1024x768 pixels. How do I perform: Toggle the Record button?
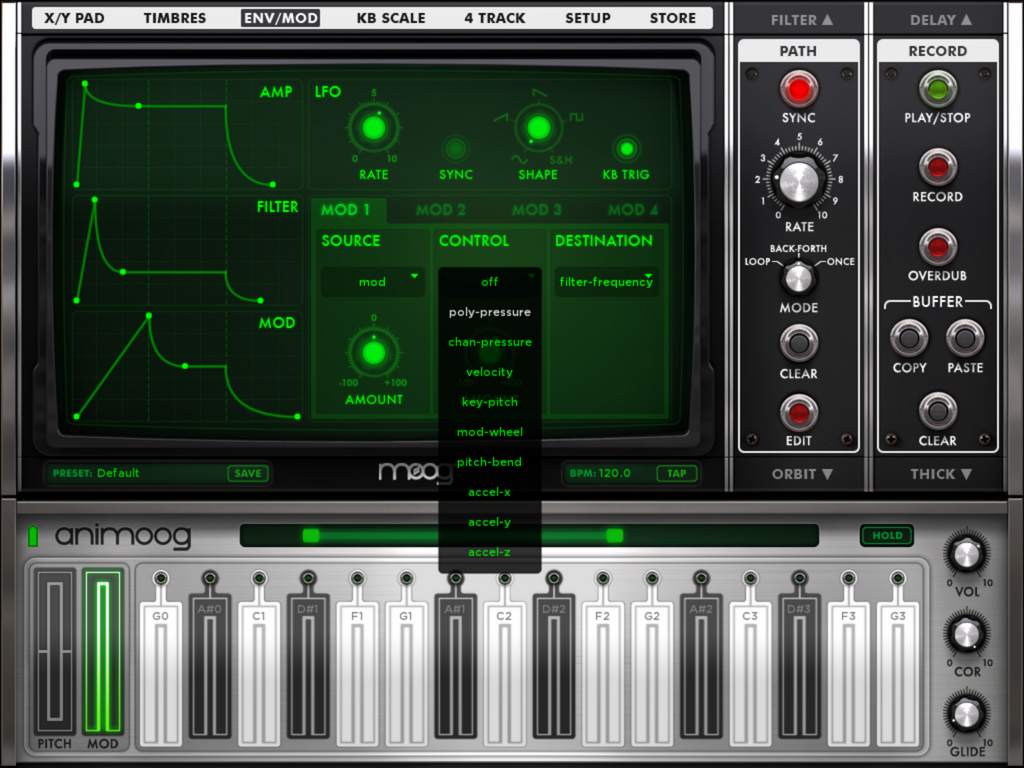937,167
